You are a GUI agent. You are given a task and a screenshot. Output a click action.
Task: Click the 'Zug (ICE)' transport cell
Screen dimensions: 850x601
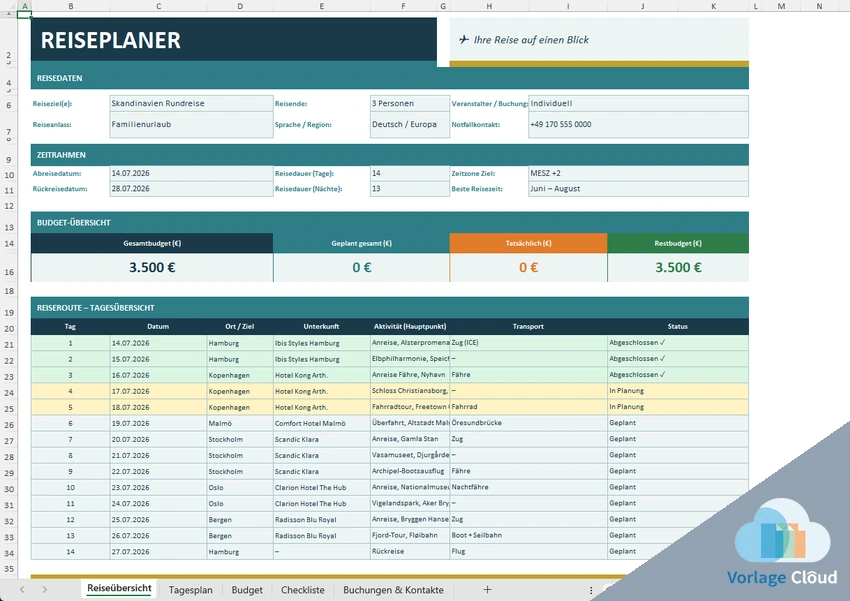coord(529,342)
